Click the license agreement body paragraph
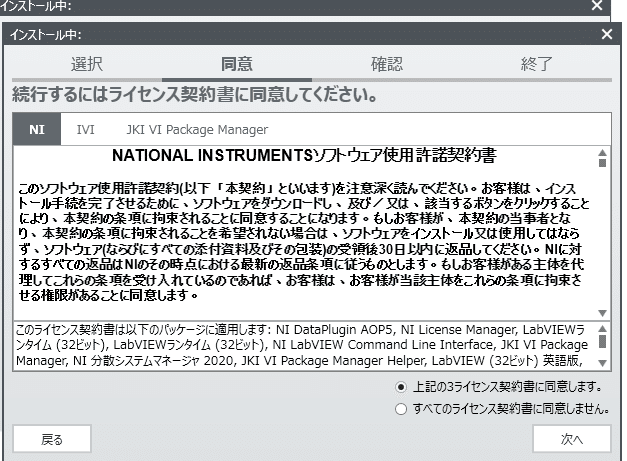The width and height of the screenshot is (627, 461). [x=304, y=241]
